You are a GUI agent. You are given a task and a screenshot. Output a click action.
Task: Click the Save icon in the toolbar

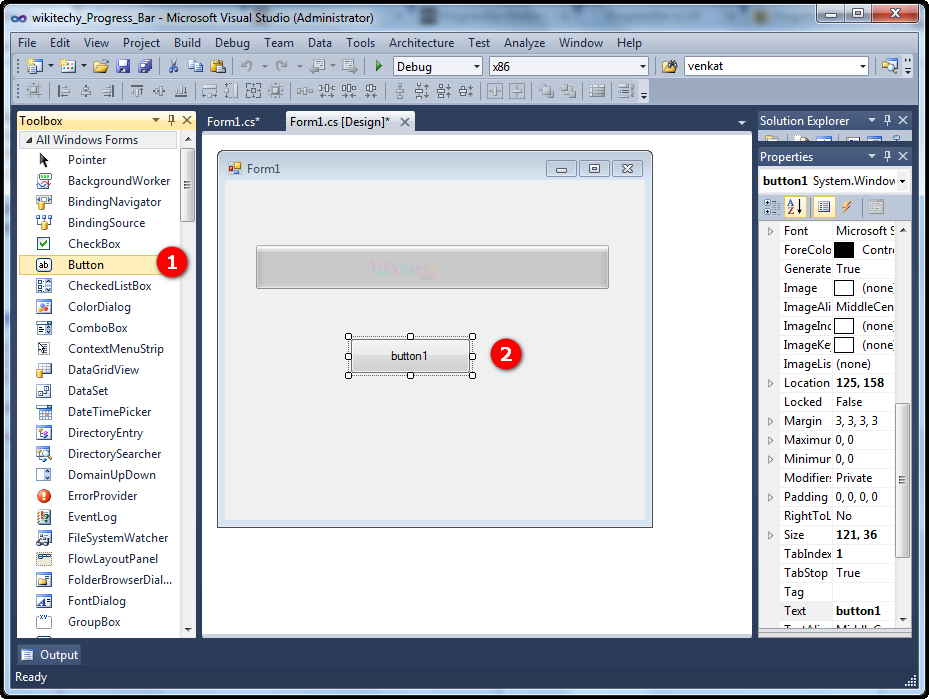[x=123, y=66]
